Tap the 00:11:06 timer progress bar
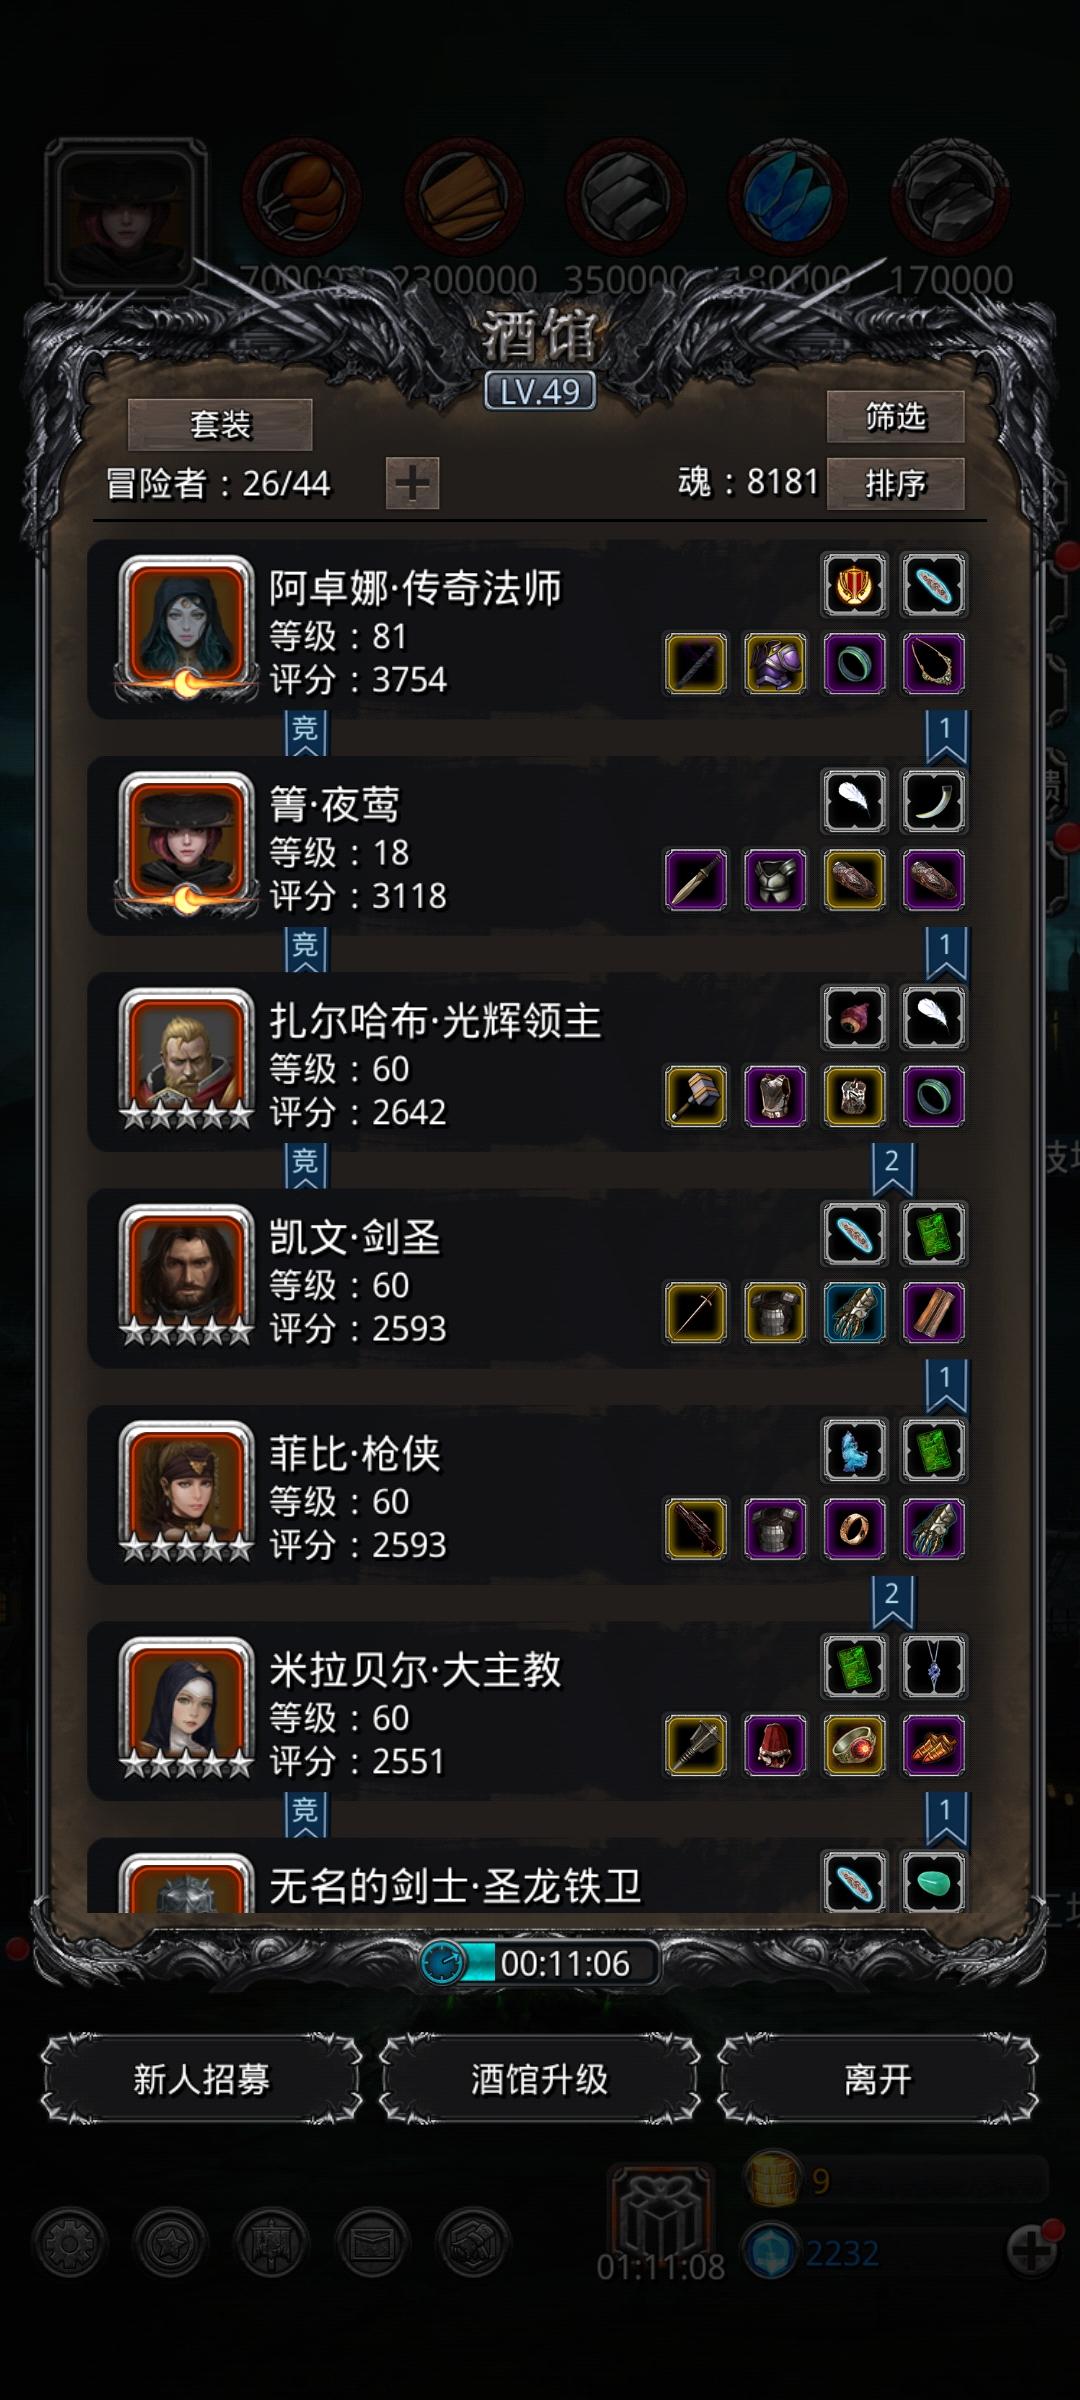Image resolution: width=1080 pixels, height=2400 pixels. (540, 1963)
